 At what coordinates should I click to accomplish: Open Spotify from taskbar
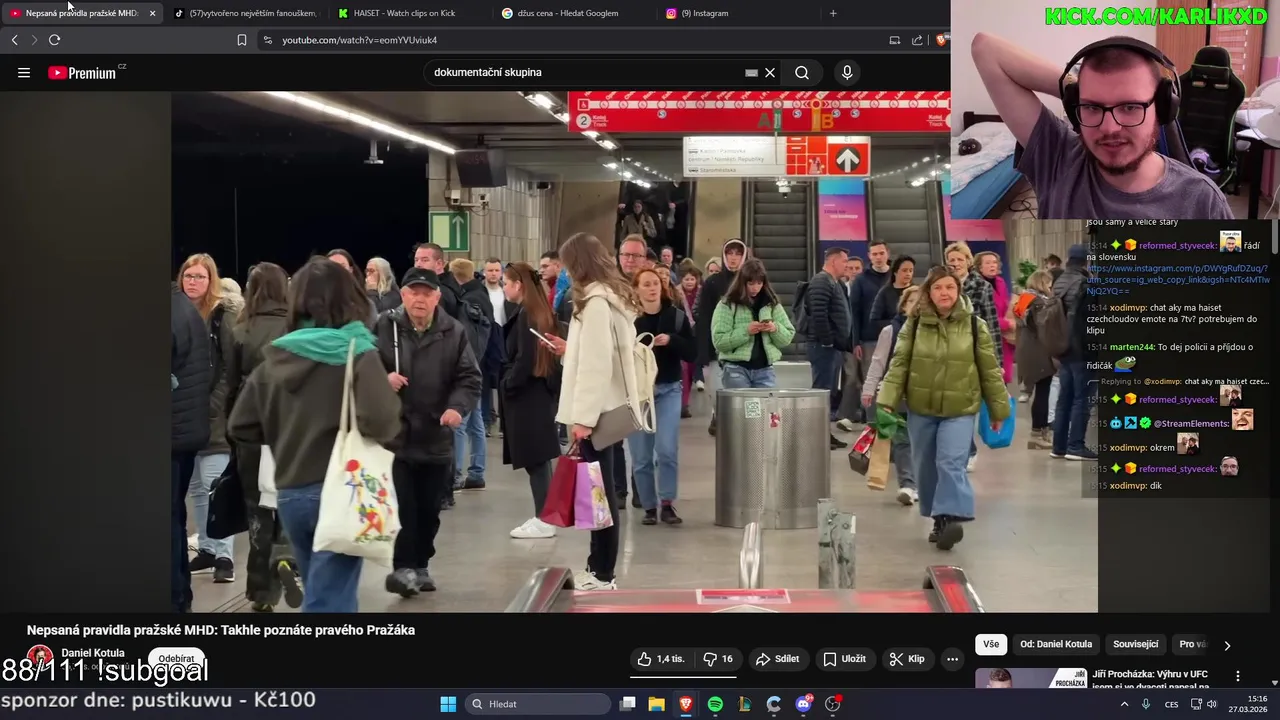(x=715, y=704)
